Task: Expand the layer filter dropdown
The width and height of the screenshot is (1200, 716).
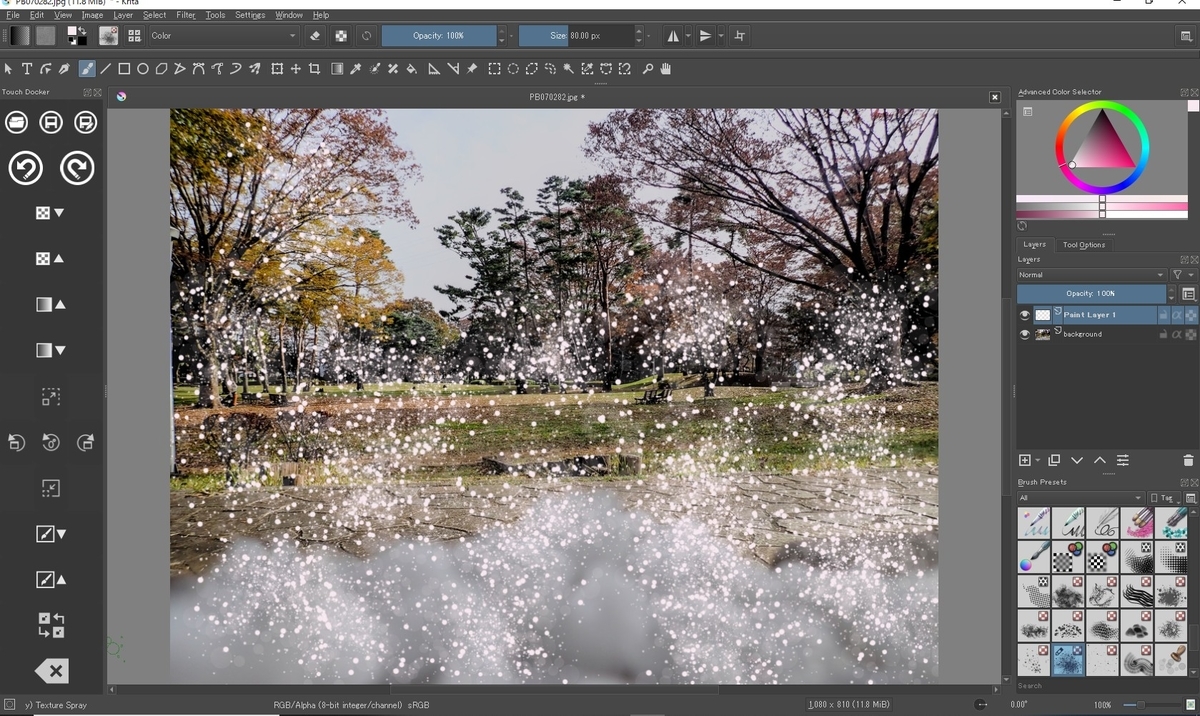Action: (1182, 274)
